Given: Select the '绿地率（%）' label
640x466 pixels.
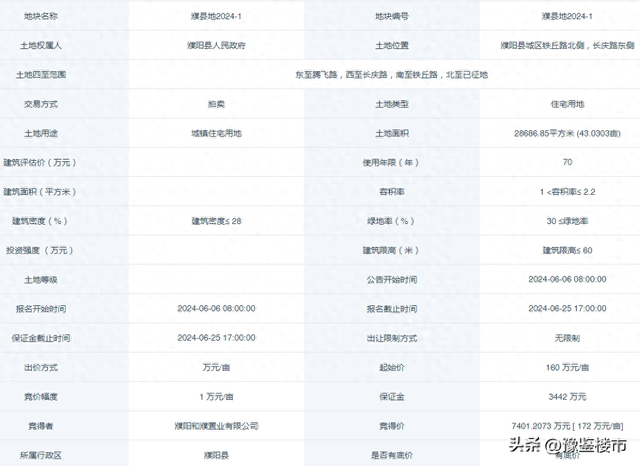Looking at the screenshot, I should click(391, 221).
